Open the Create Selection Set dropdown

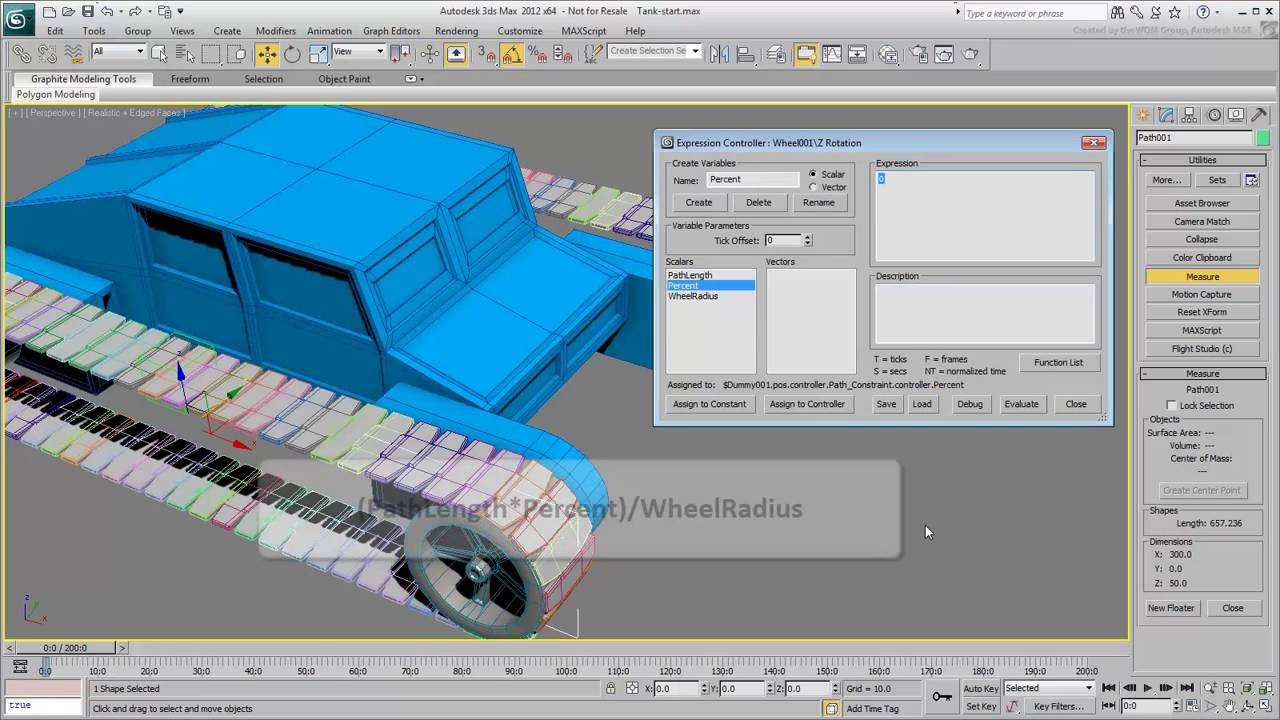654,52
